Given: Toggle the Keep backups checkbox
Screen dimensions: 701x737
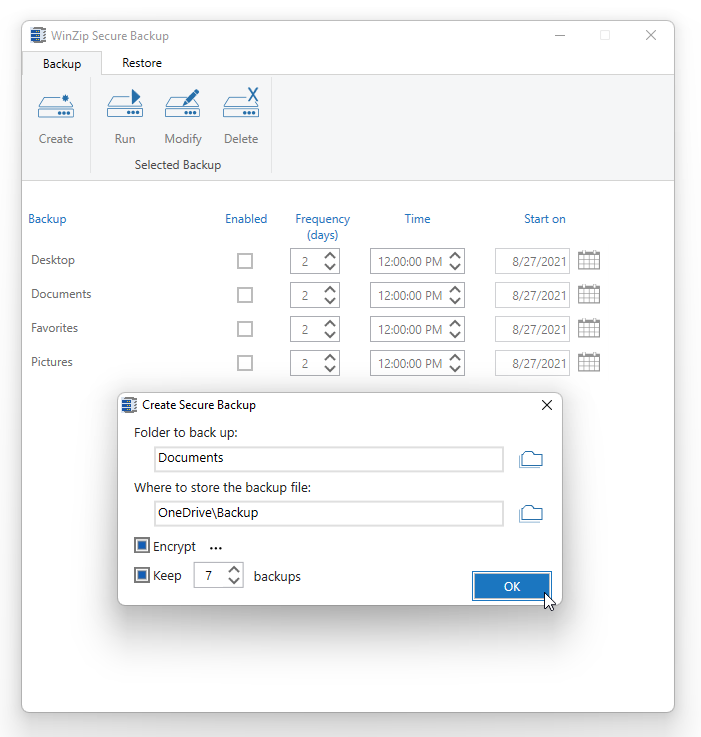Looking at the screenshot, I should coord(142,575).
